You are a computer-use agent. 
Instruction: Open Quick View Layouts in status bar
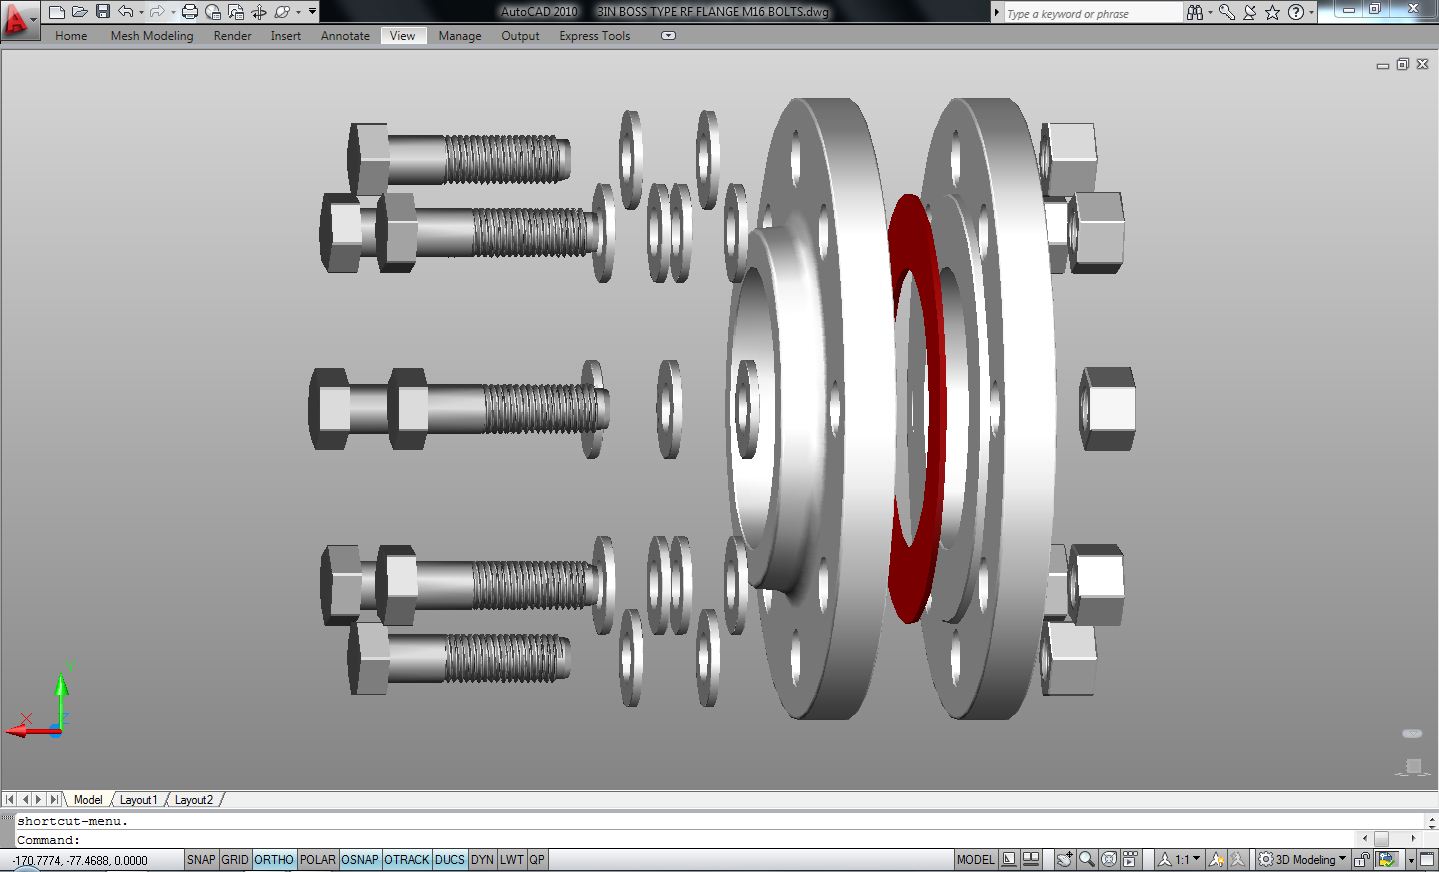[x=1009, y=859]
